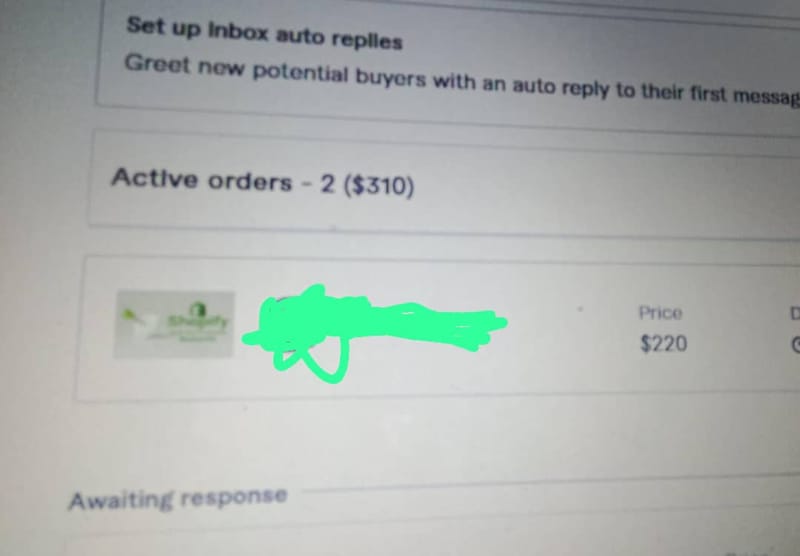Open the Shopify gig thumbnail image
The width and height of the screenshot is (800, 556).
[174, 324]
